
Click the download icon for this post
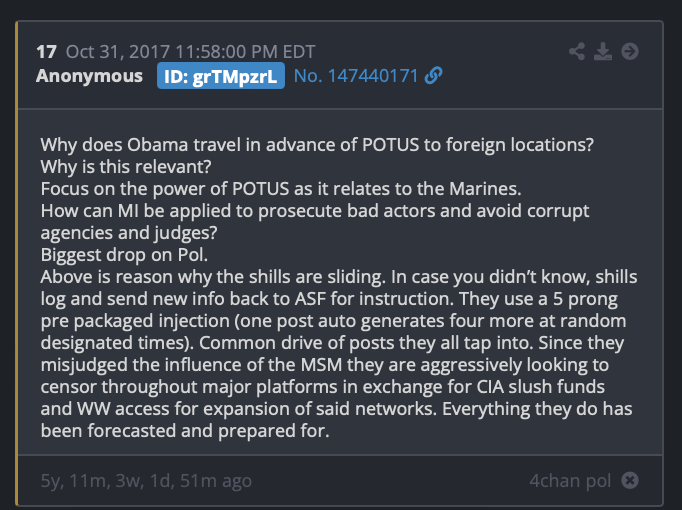click(603, 51)
